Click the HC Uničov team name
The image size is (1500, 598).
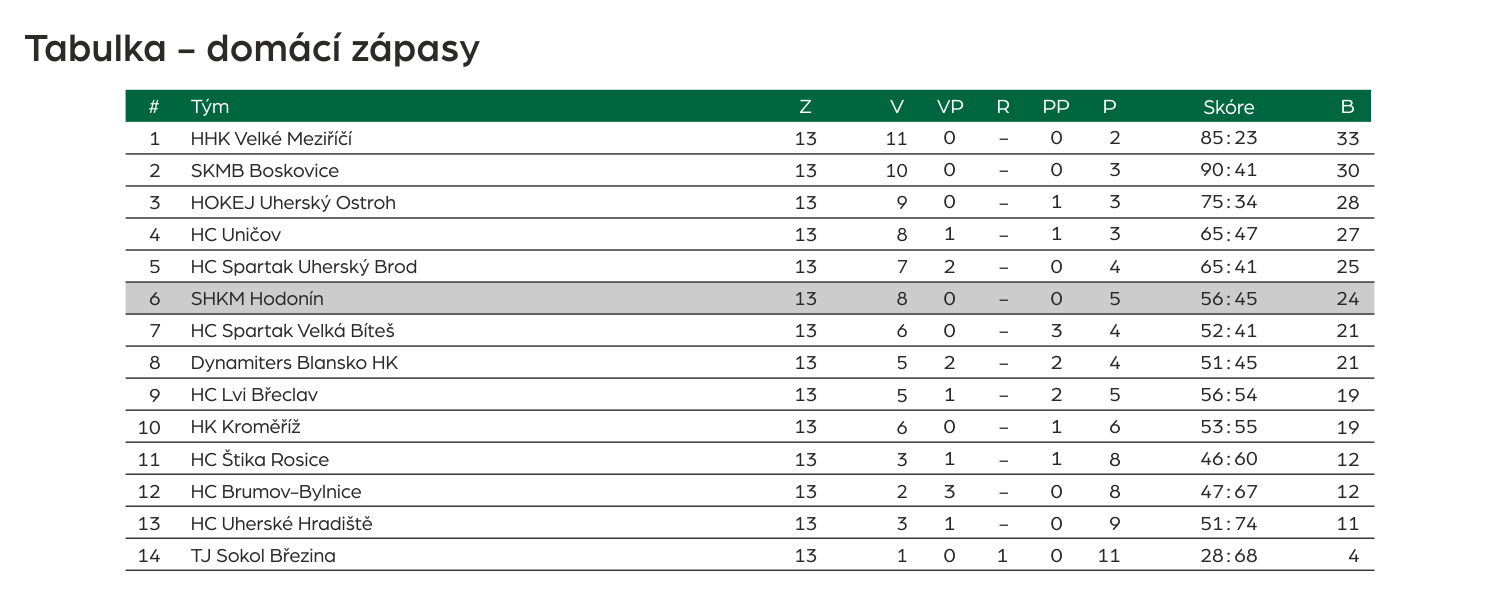(x=236, y=235)
